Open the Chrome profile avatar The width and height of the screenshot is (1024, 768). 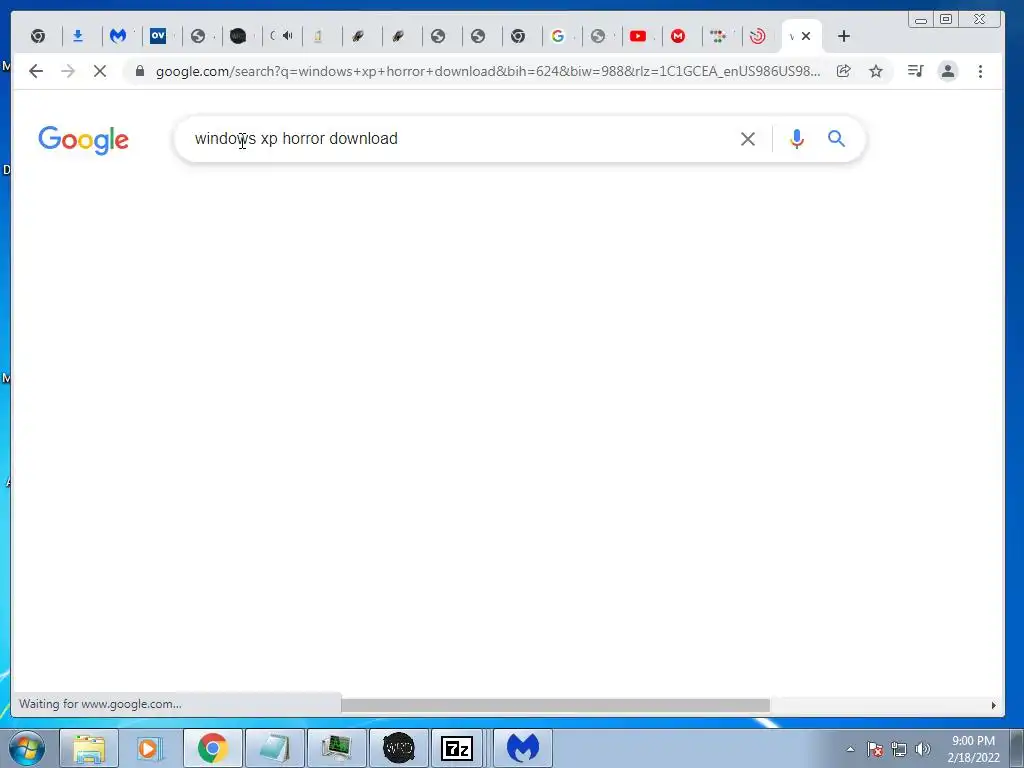(x=948, y=71)
